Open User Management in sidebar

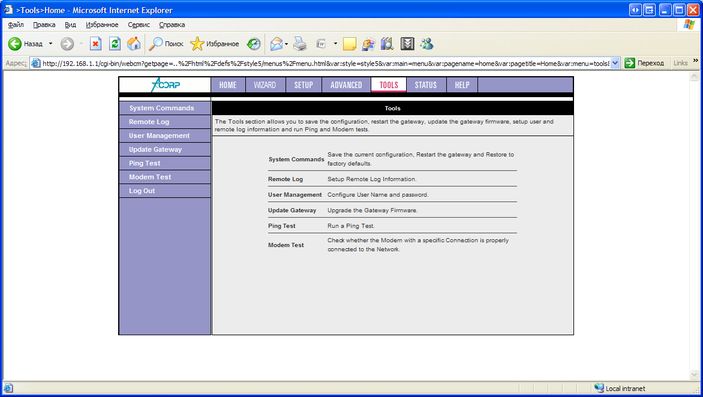click(x=165, y=135)
